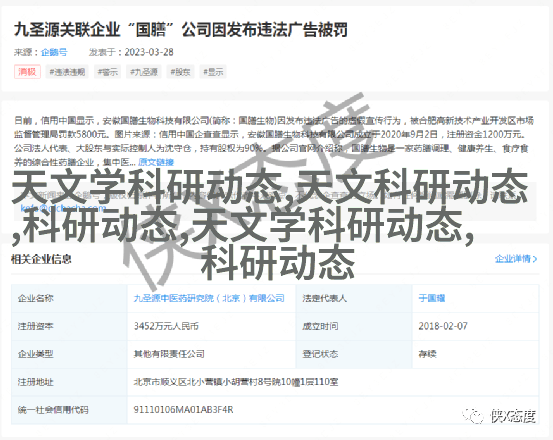Select the #九圣源 tag
Screen dimensions: 553x440
pos(144,72)
